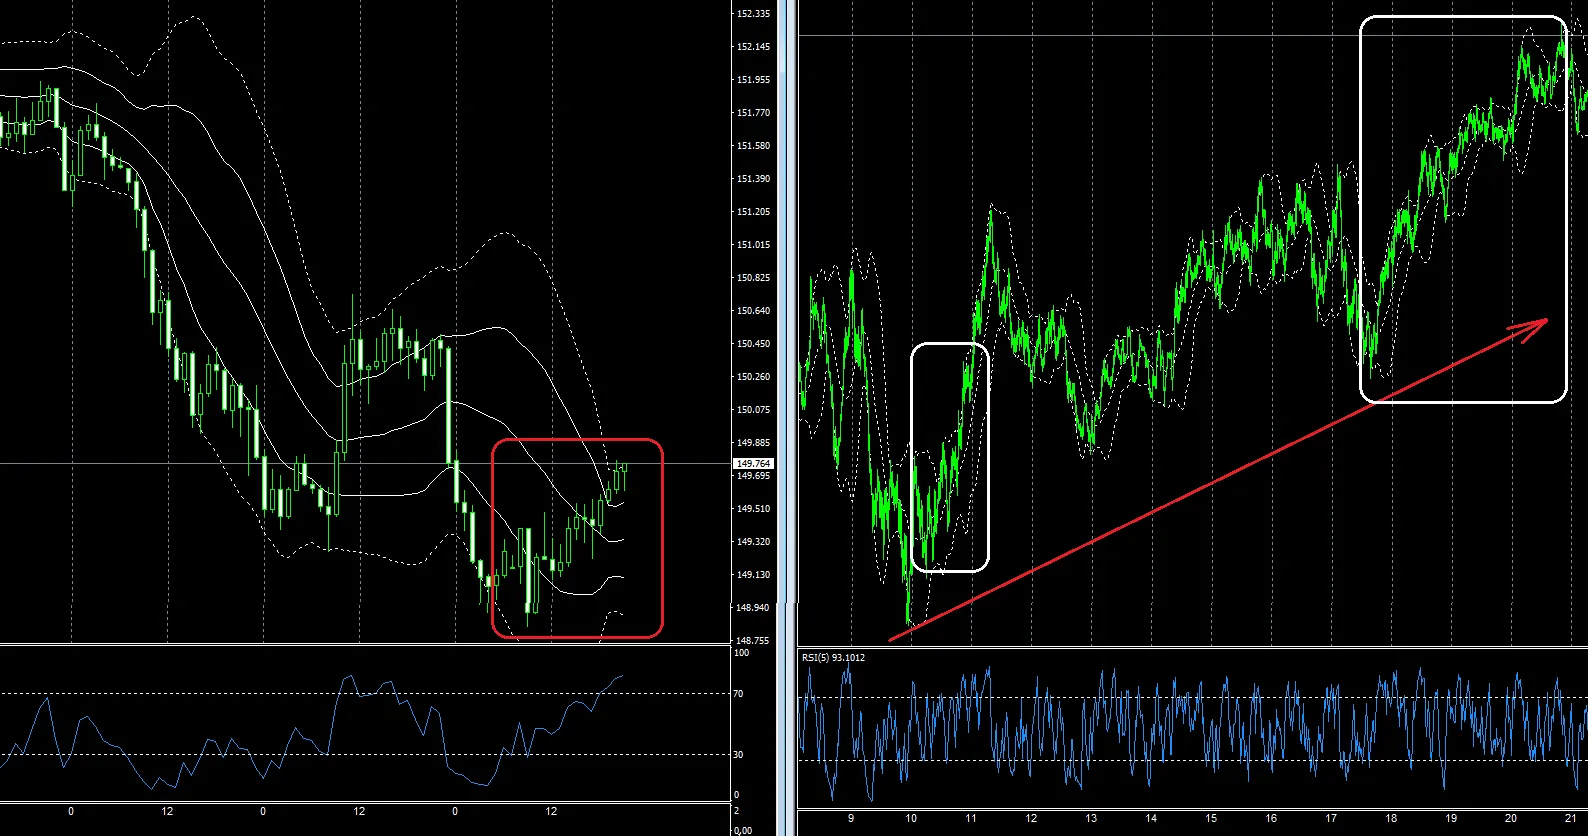Select date 18 on right chart time axis

(1391, 818)
